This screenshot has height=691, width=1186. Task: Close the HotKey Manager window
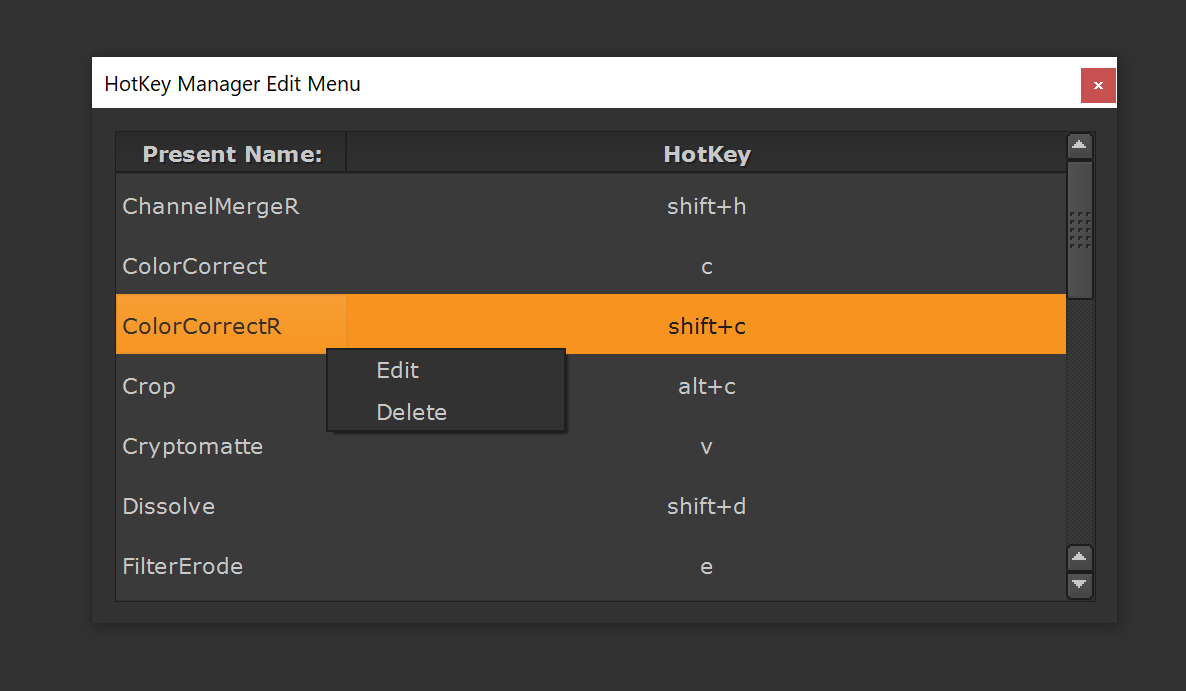pyautogui.click(x=1098, y=86)
